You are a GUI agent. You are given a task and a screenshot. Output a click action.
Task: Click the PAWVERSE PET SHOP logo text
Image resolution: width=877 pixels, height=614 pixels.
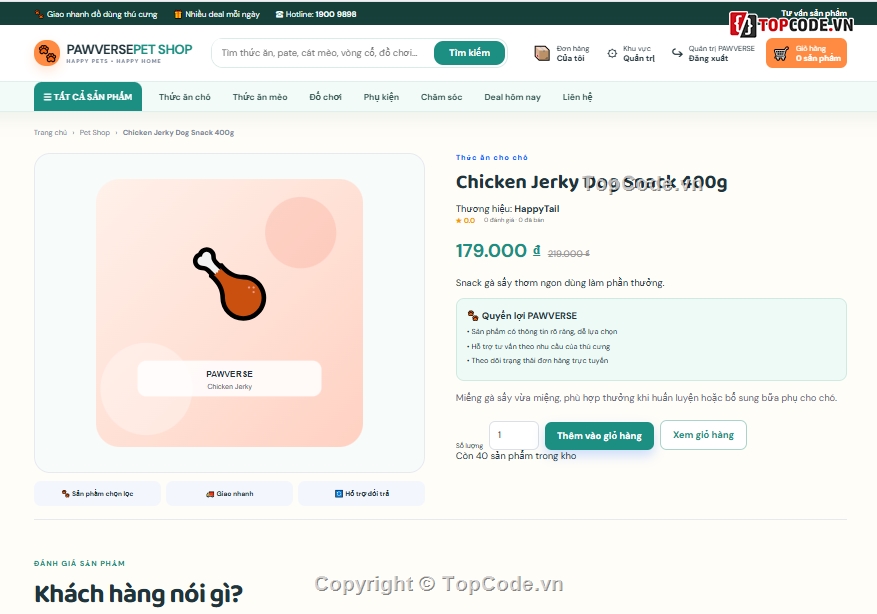point(129,50)
